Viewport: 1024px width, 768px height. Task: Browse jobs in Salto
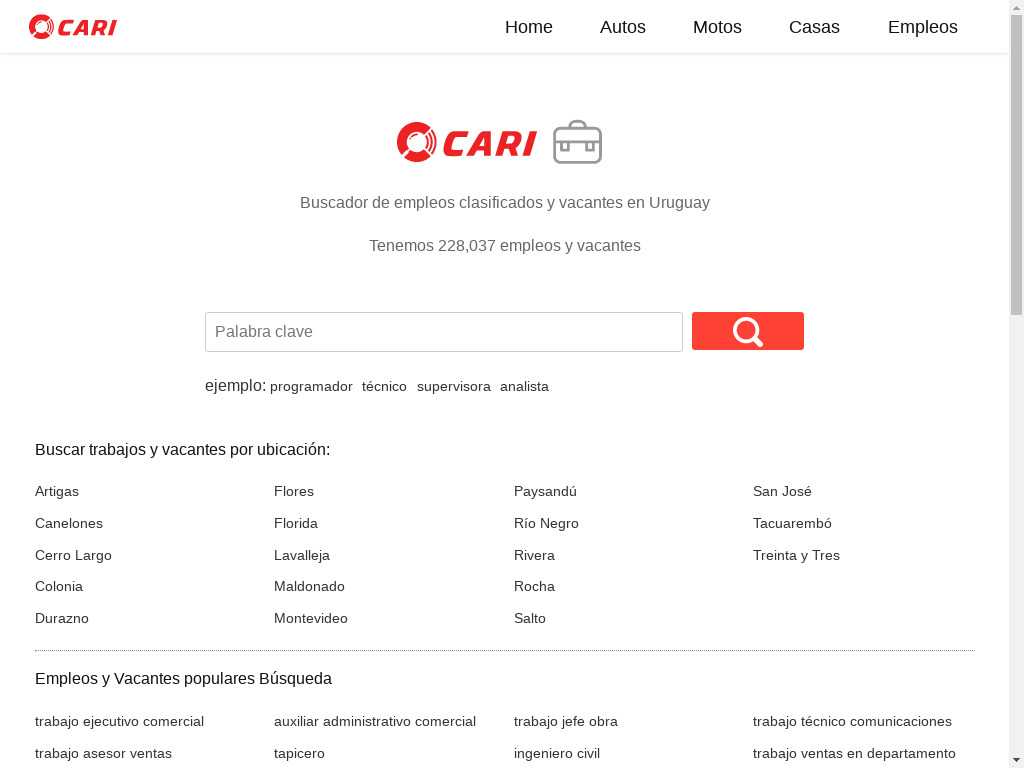[530, 618]
